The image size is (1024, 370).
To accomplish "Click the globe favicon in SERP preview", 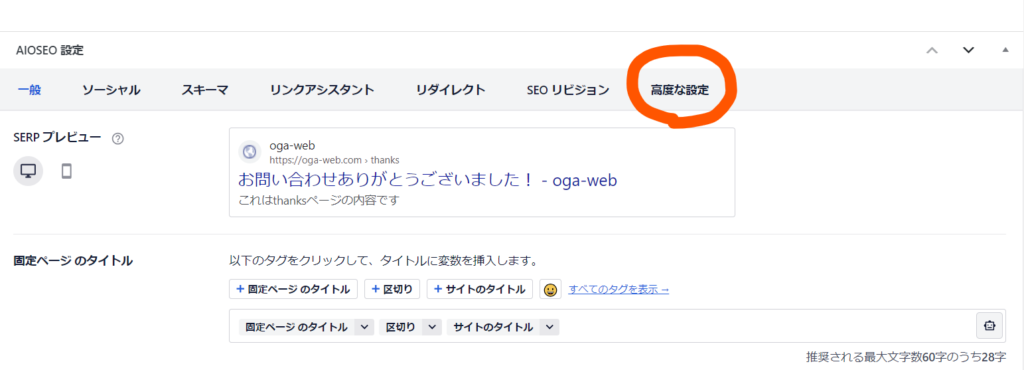I will pos(249,151).
